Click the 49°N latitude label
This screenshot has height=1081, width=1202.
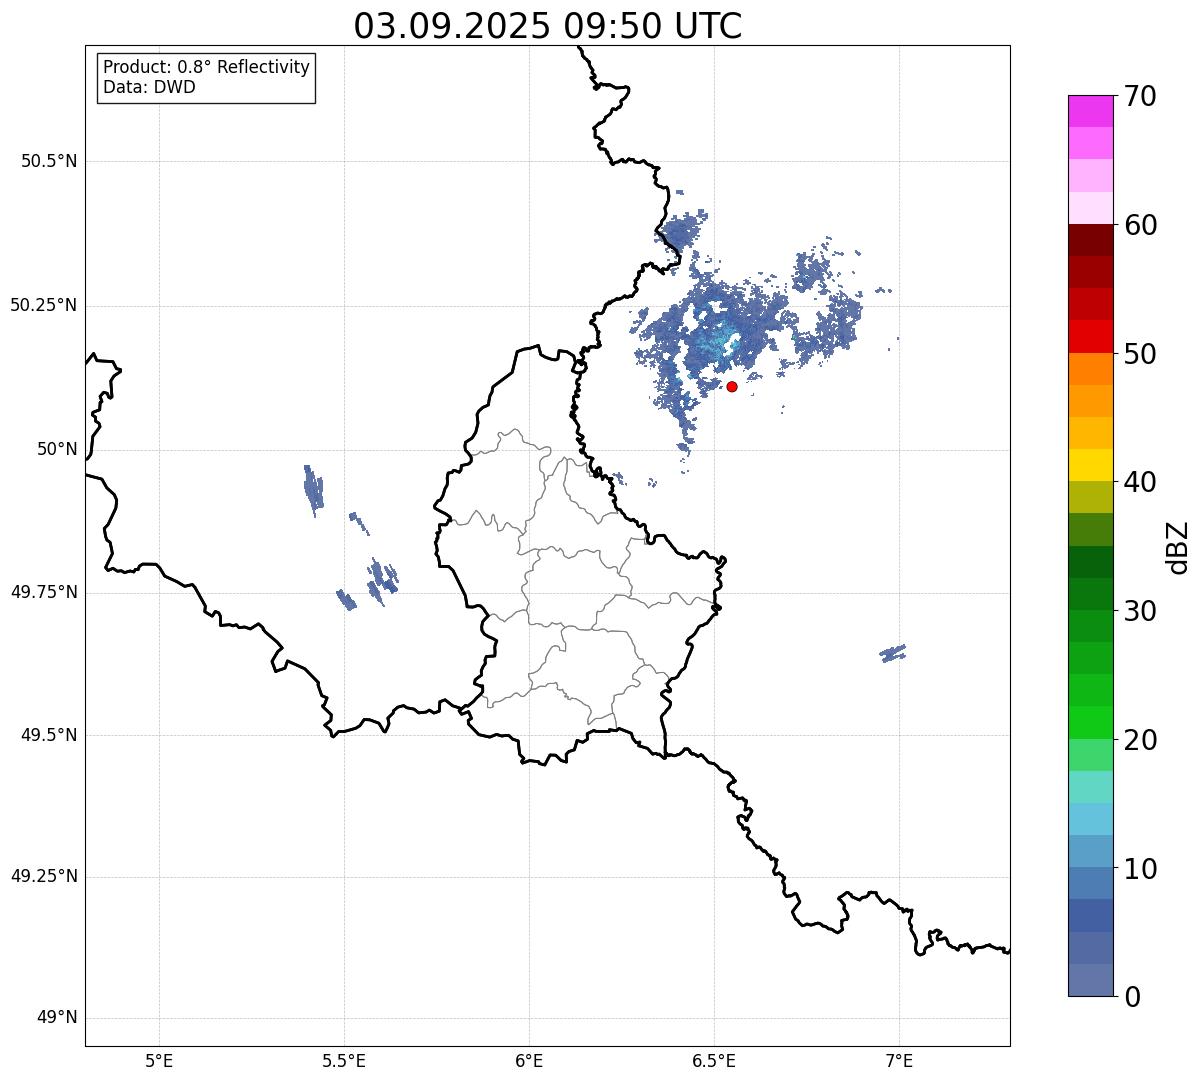pyautogui.click(x=57, y=1017)
